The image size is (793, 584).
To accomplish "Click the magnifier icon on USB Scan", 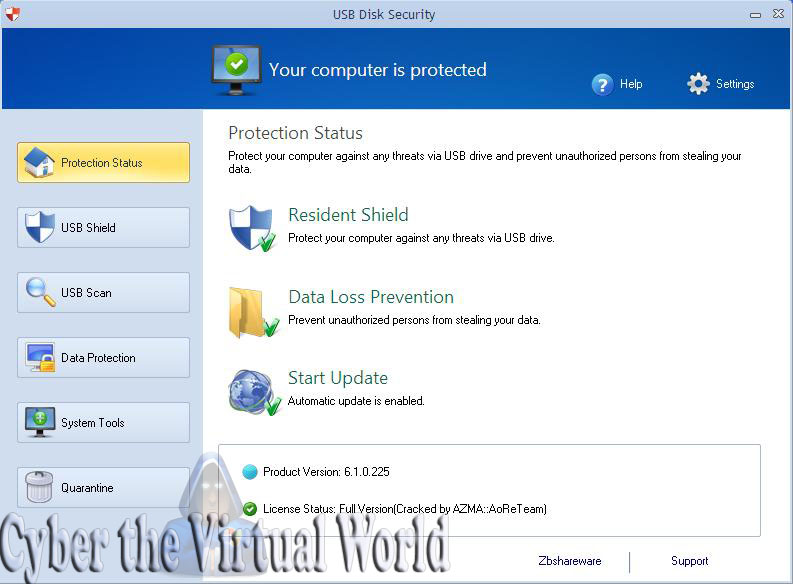I will point(40,292).
